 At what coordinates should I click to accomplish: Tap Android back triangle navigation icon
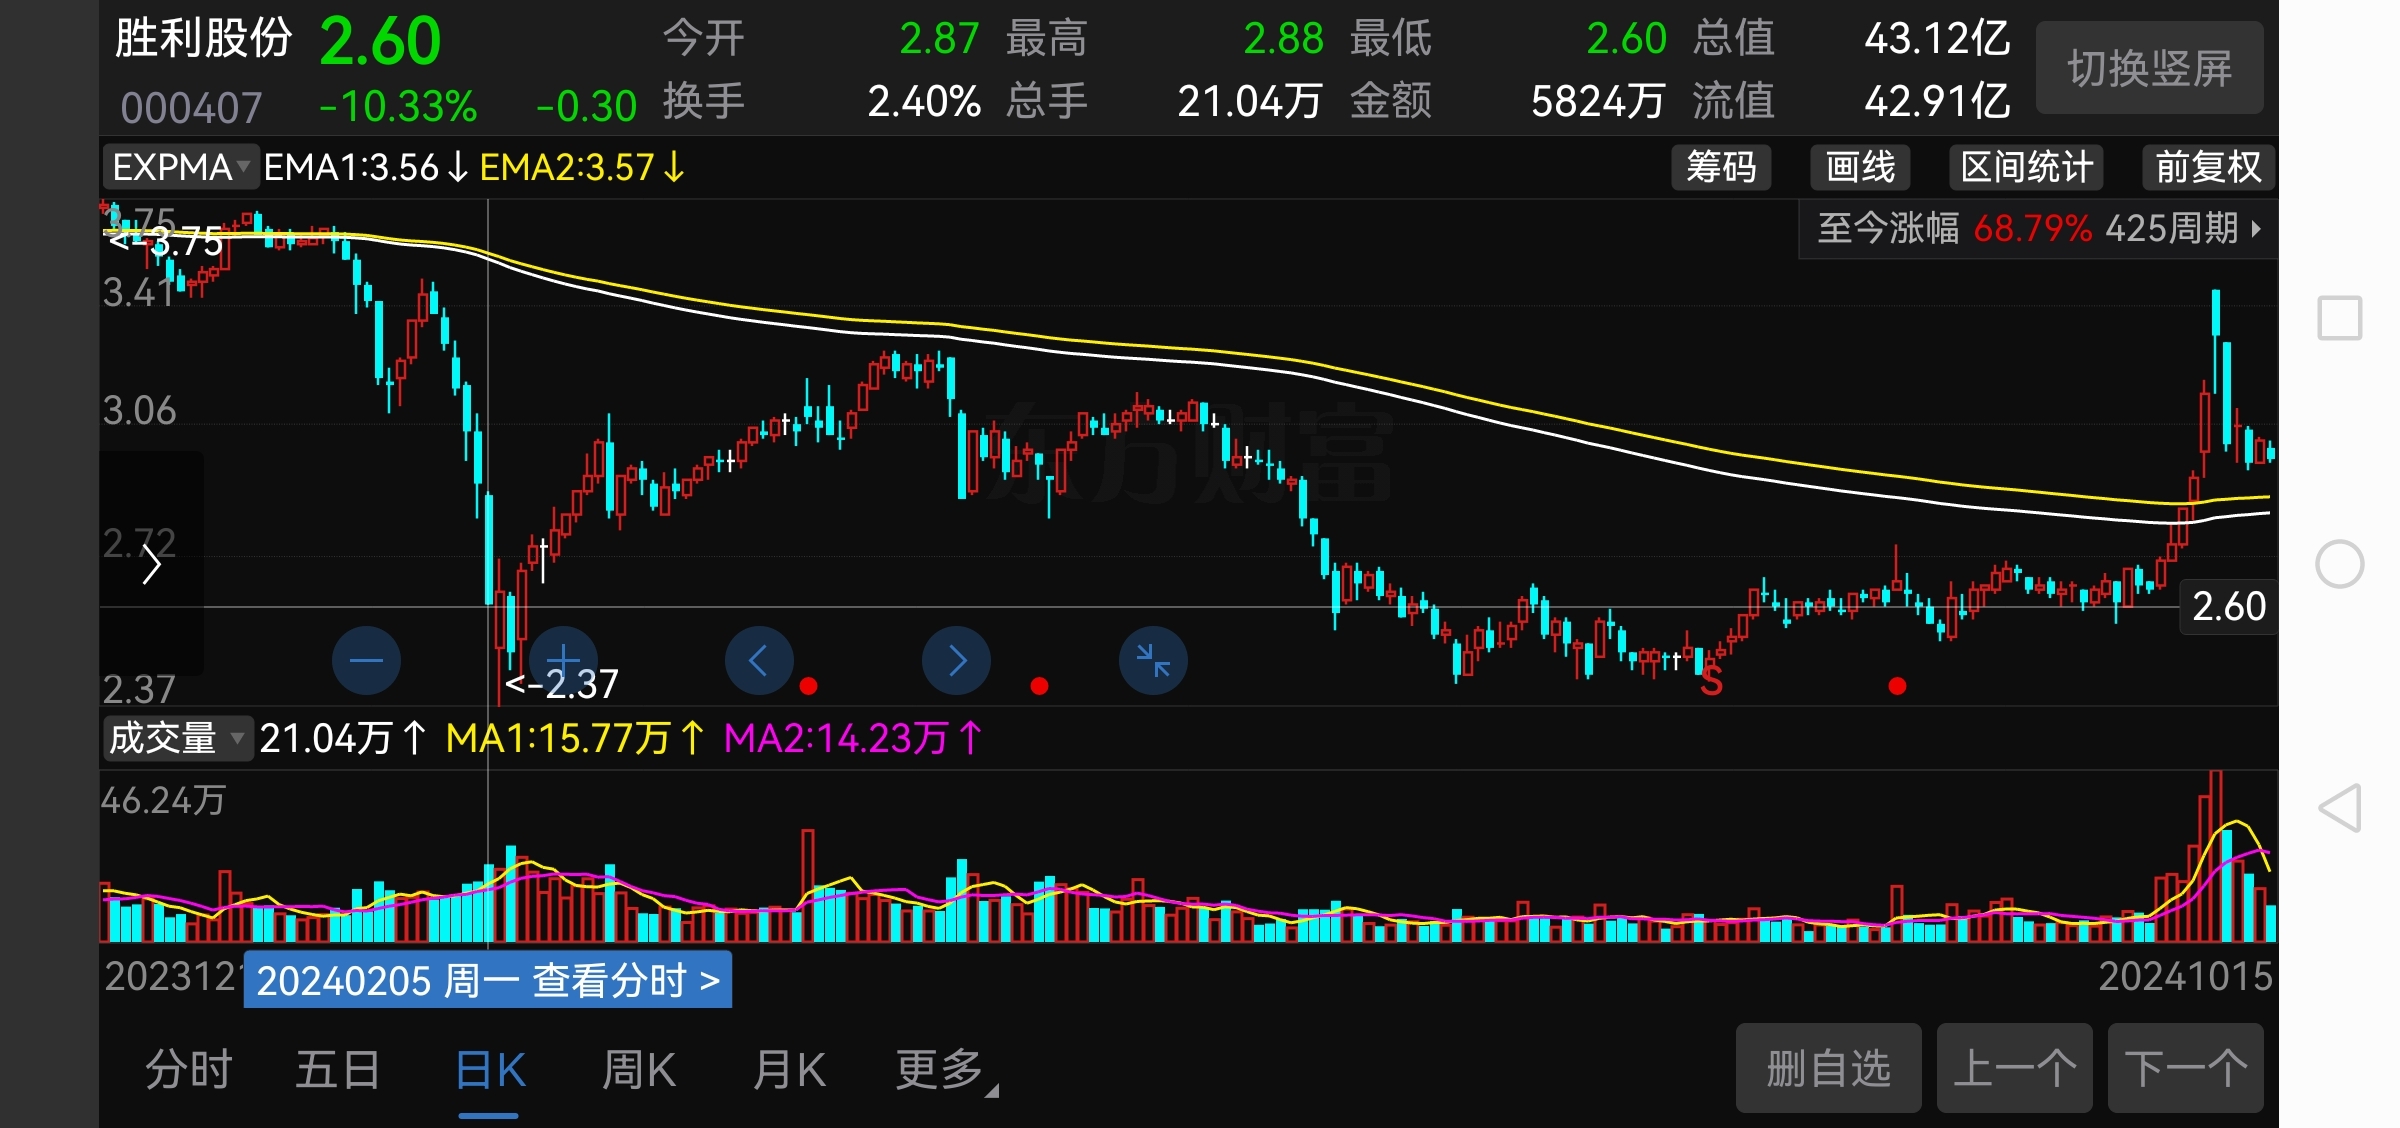(x=2340, y=808)
